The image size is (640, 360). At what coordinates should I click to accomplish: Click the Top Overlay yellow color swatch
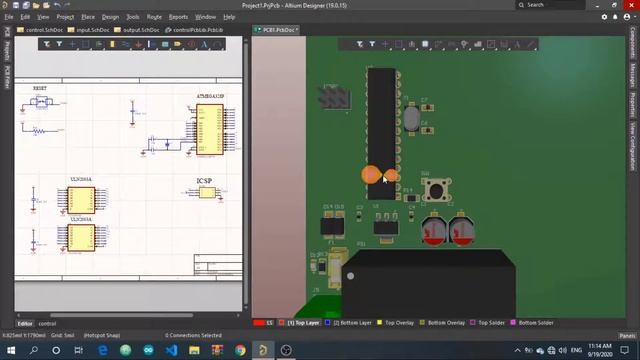[379, 323]
